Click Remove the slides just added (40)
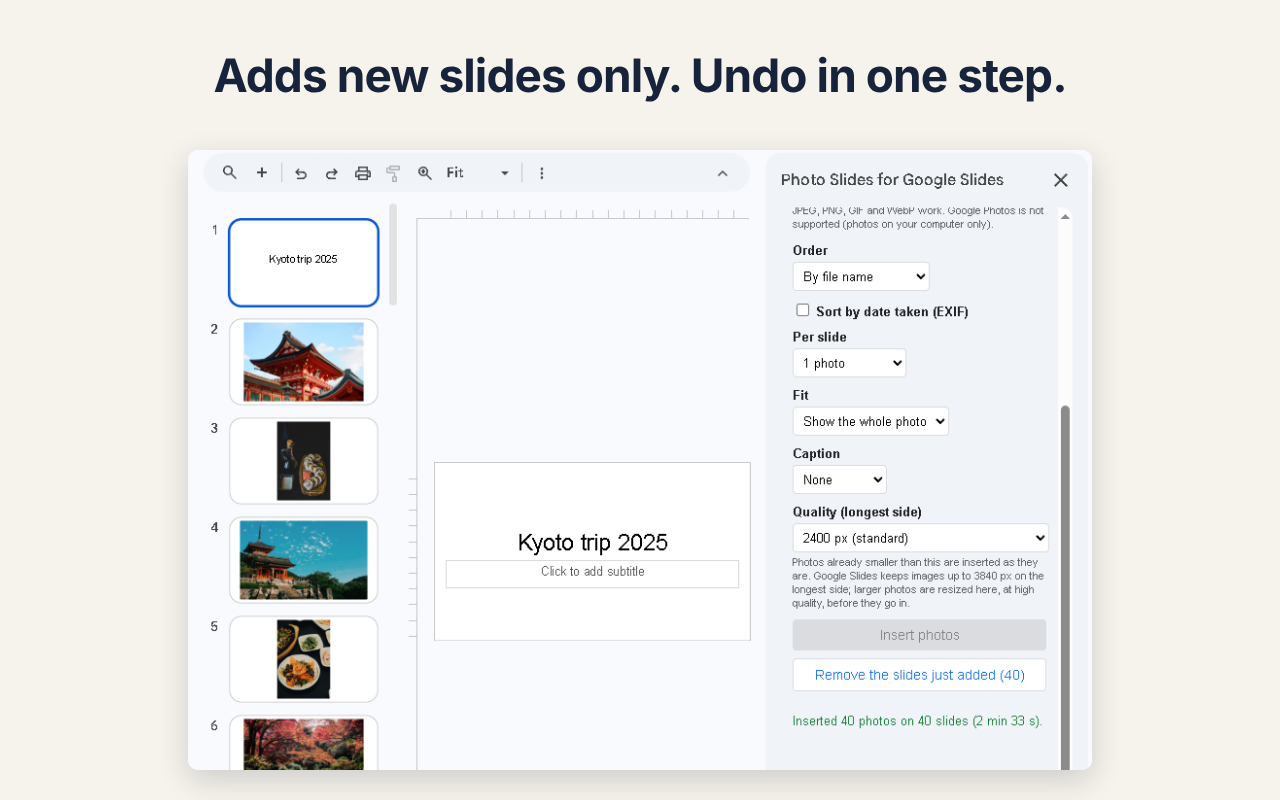This screenshot has height=800, width=1280. 920,675
